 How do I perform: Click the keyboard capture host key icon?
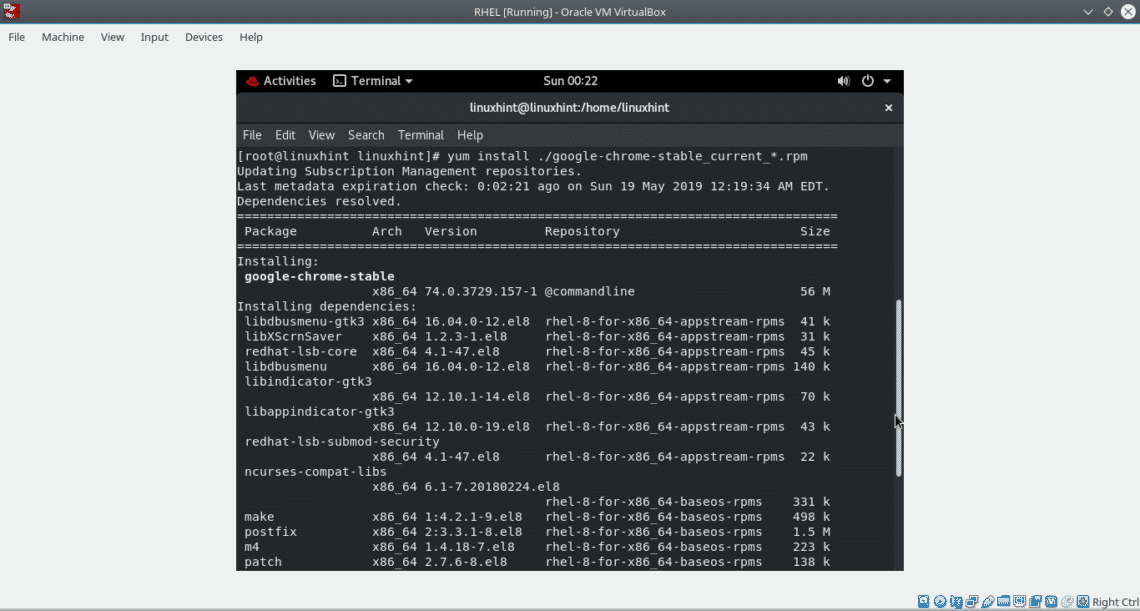coord(1083,602)
